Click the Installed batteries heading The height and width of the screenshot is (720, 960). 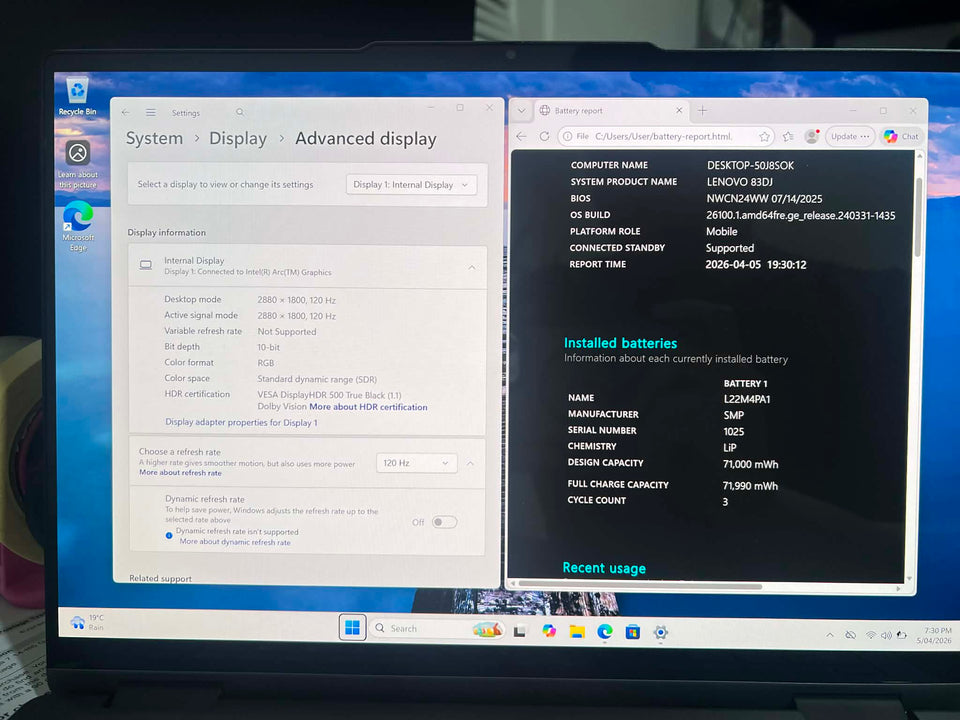[620, 343]
